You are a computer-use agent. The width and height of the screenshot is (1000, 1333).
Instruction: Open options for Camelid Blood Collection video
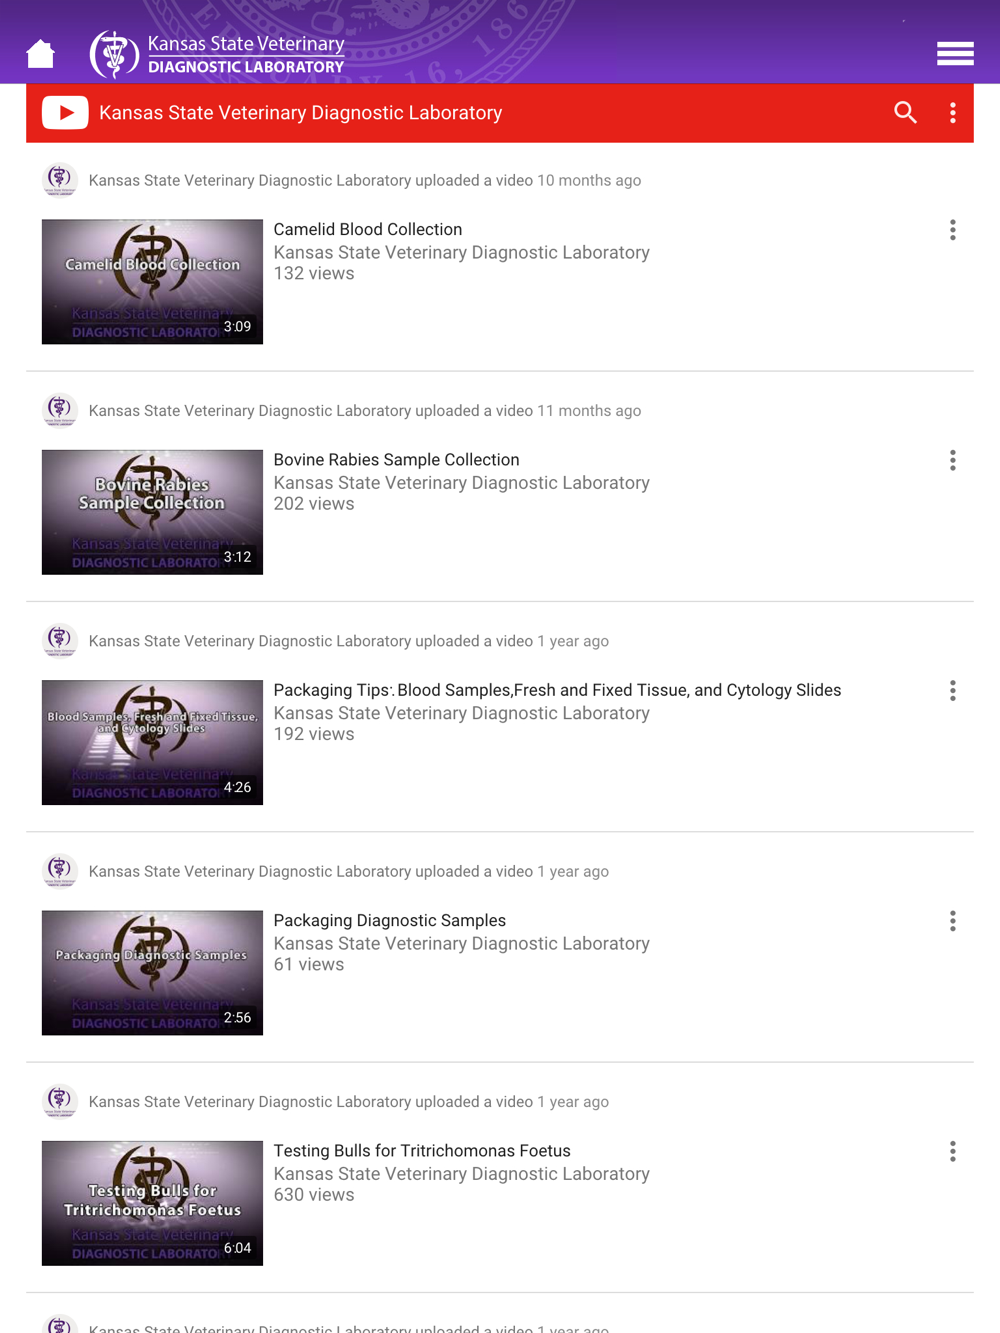click(x=953, y=230)
